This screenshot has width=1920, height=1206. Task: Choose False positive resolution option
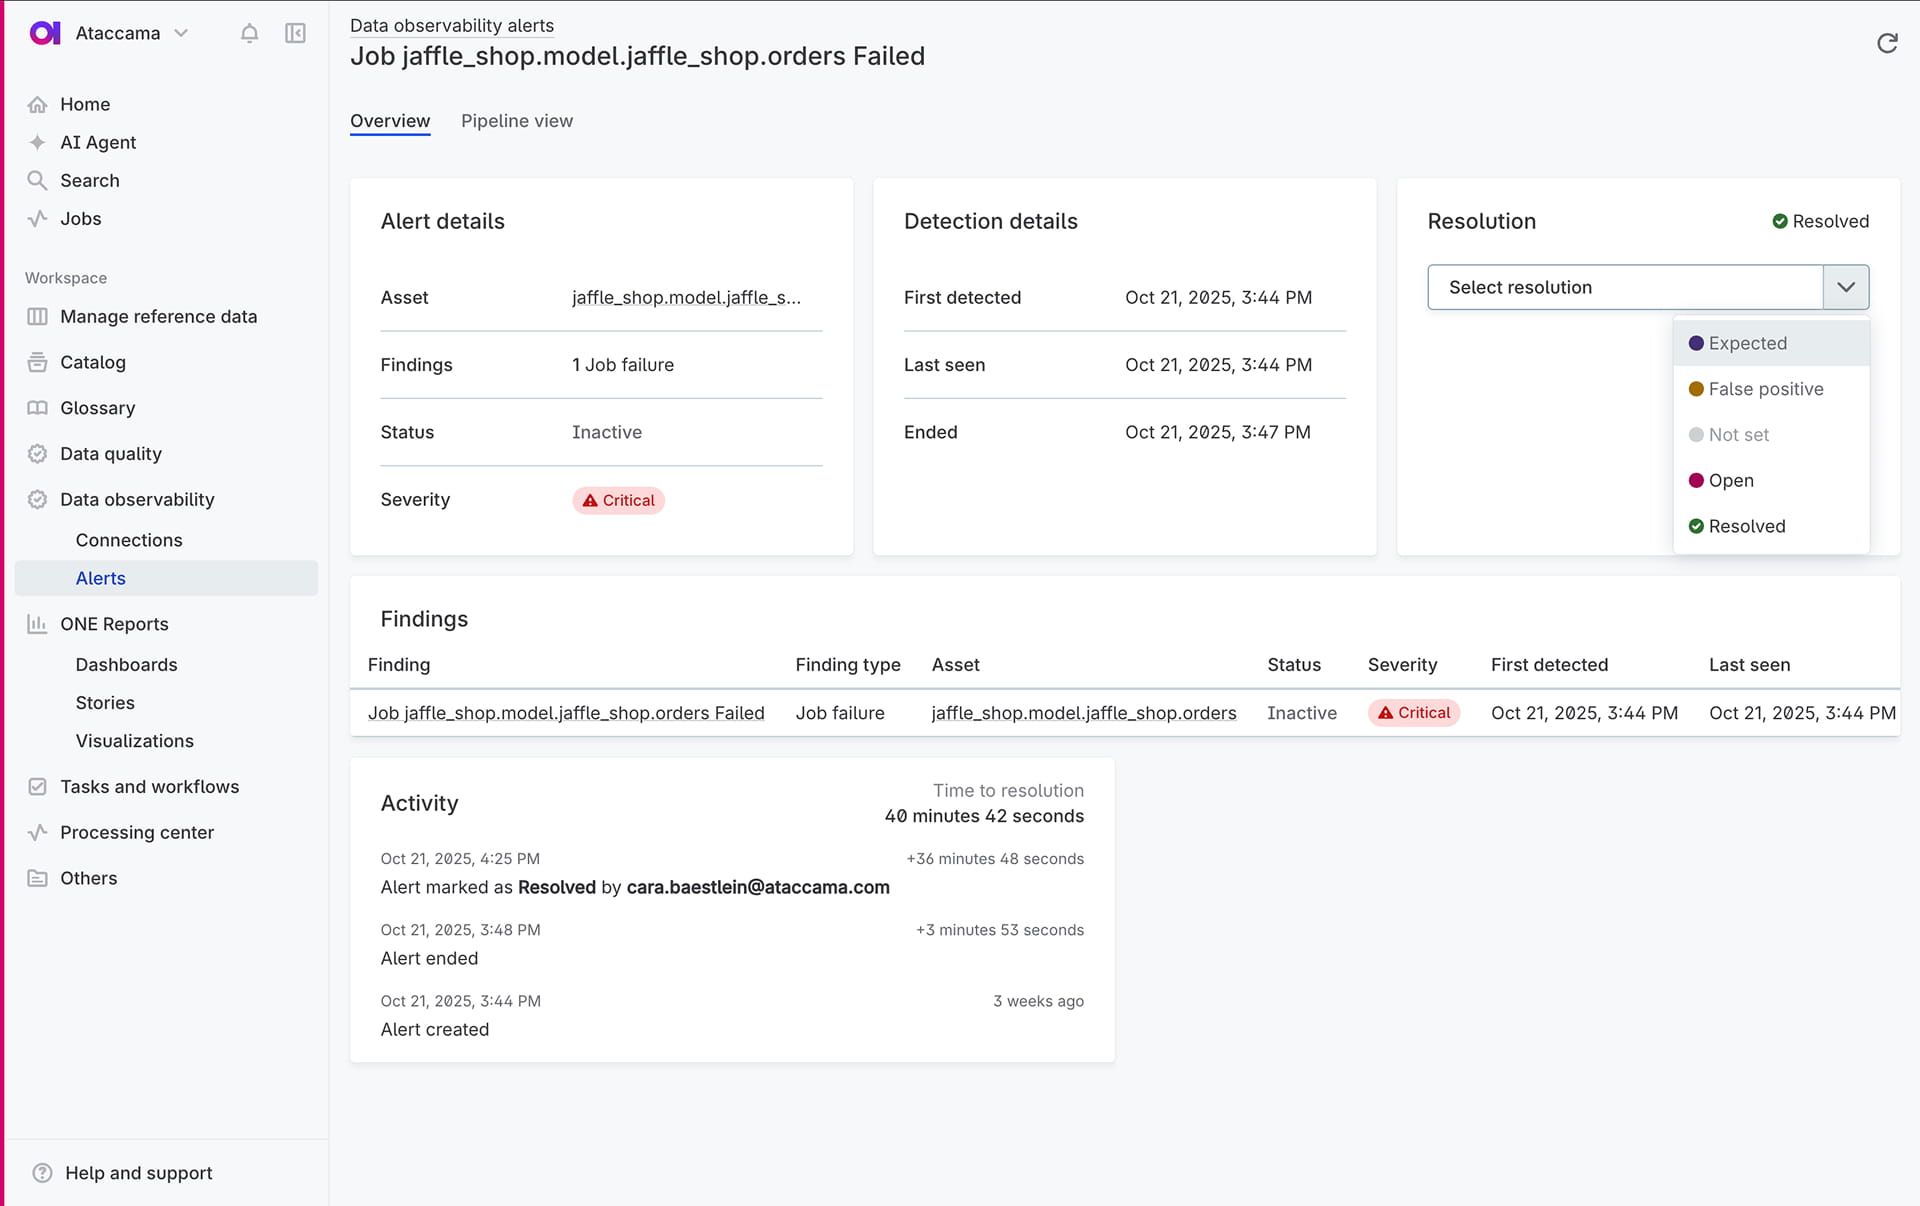click(1765, 389)
